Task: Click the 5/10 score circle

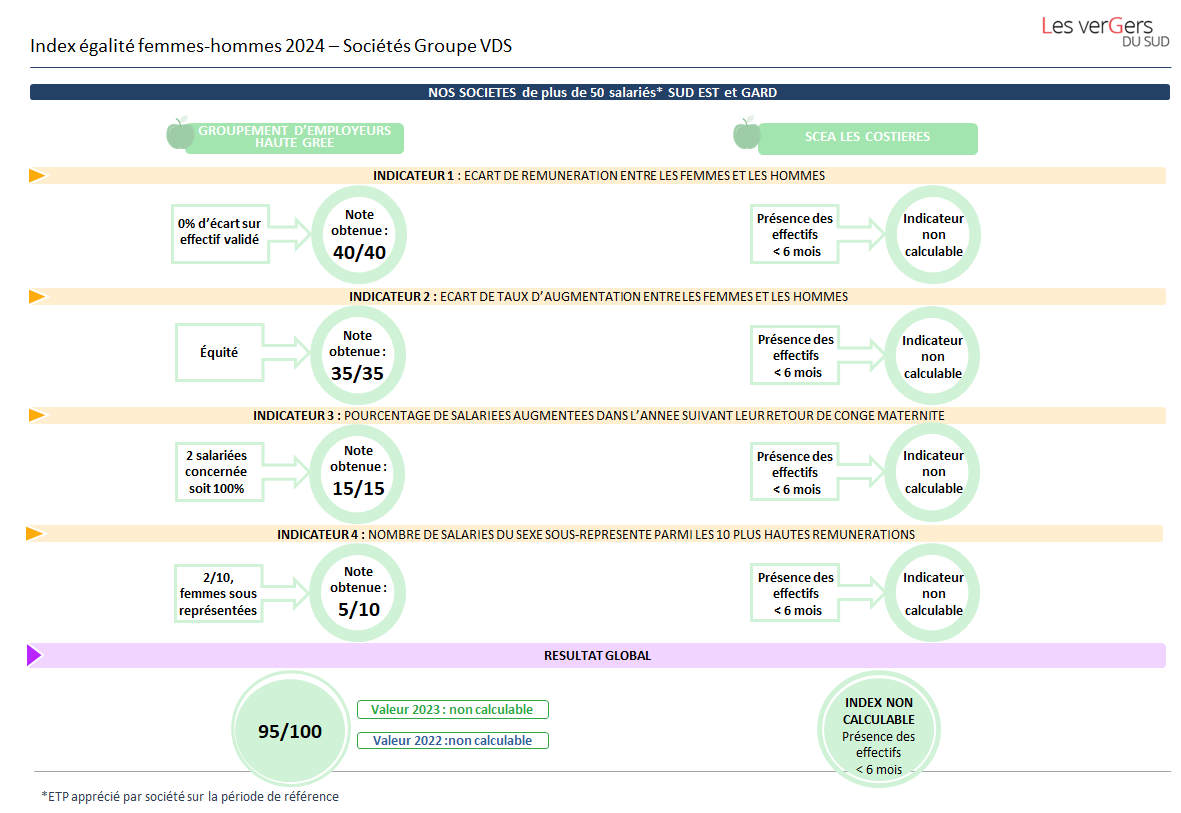Action: (x=358, y=593)
